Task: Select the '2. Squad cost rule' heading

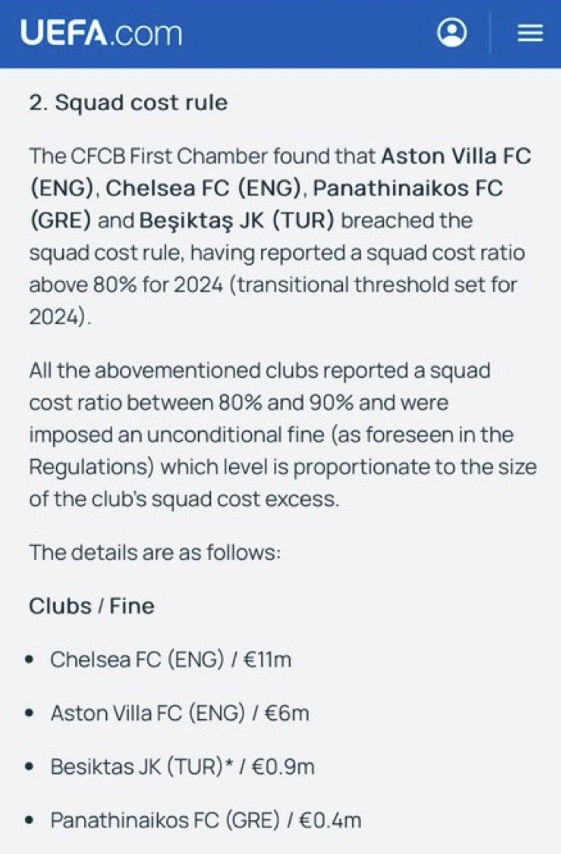Action: pyautogui.click(x=128, y=102)
